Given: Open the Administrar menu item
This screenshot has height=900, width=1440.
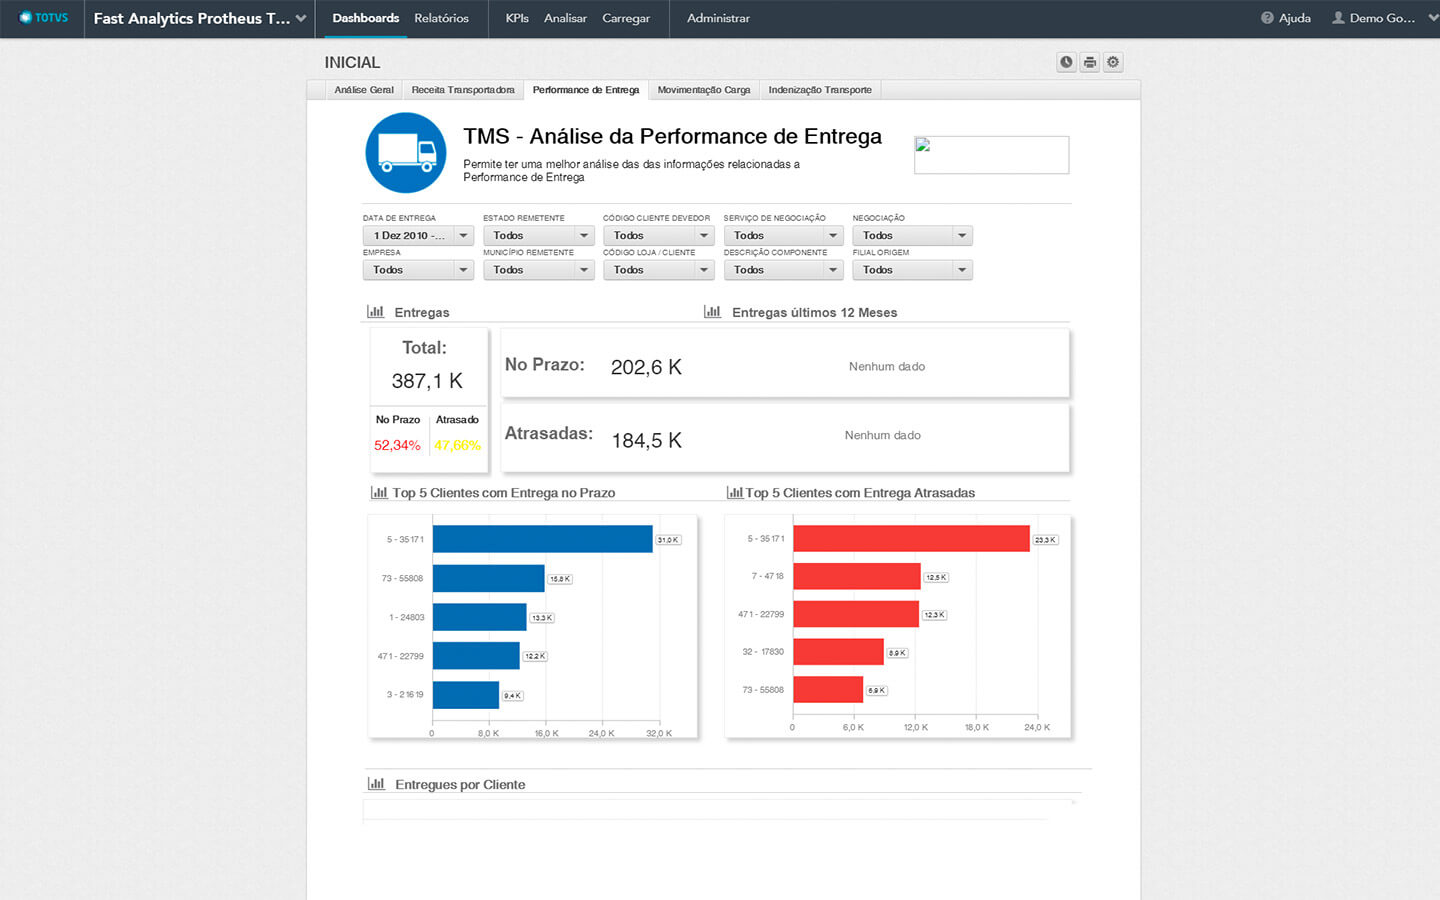Looking at the screenshot, I should pos(718,18).
